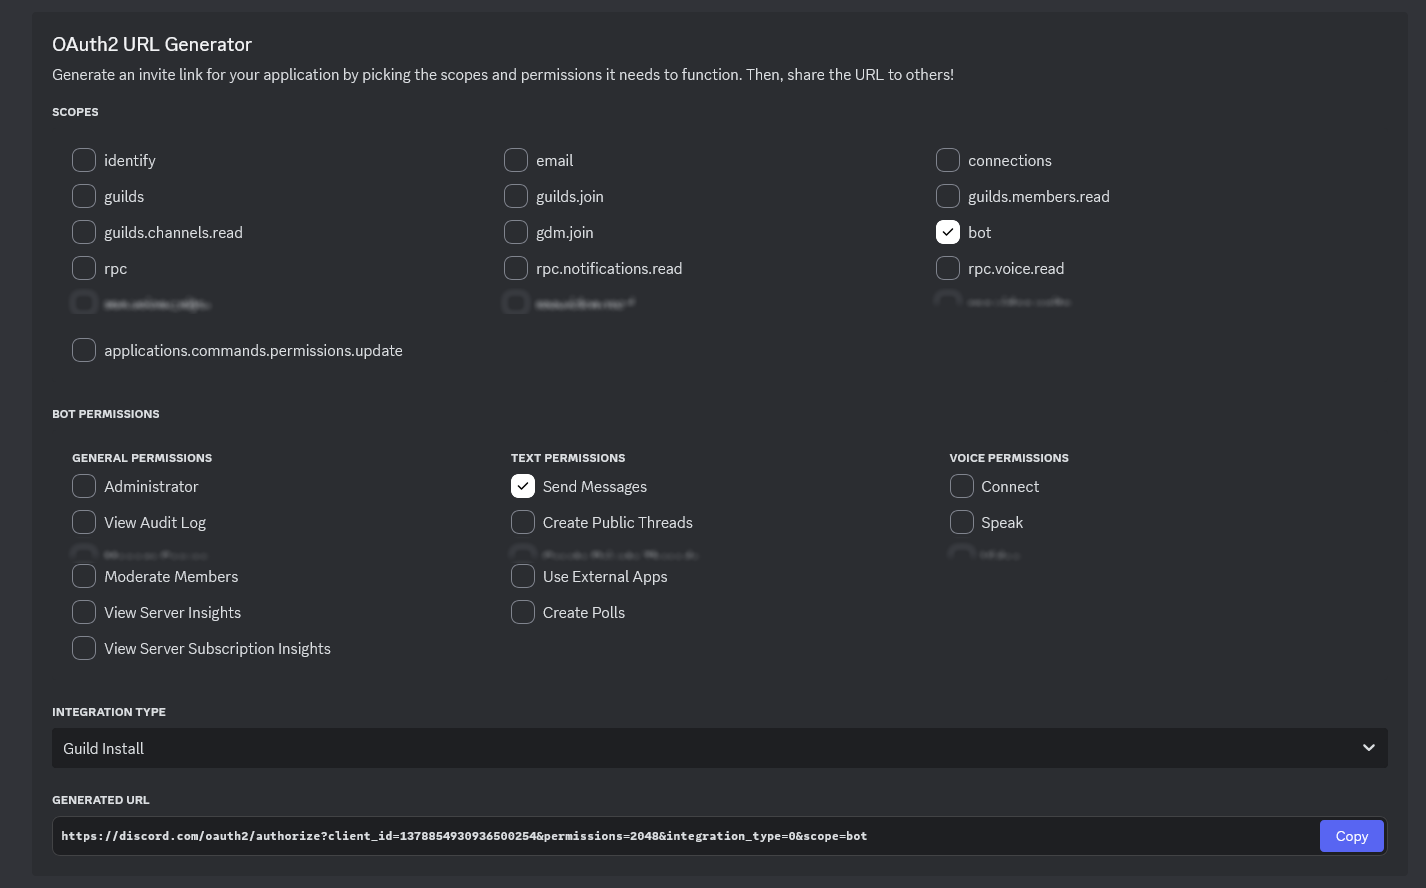Check the applications.commands.permissions.update scope

[84, 350]
